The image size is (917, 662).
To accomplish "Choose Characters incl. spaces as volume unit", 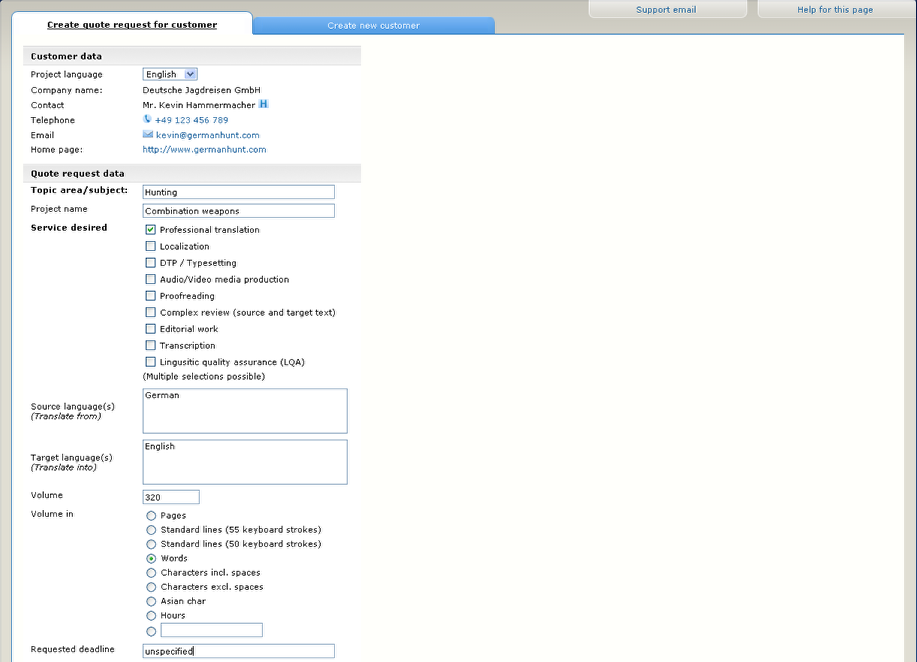I will (x=151, y=573).
